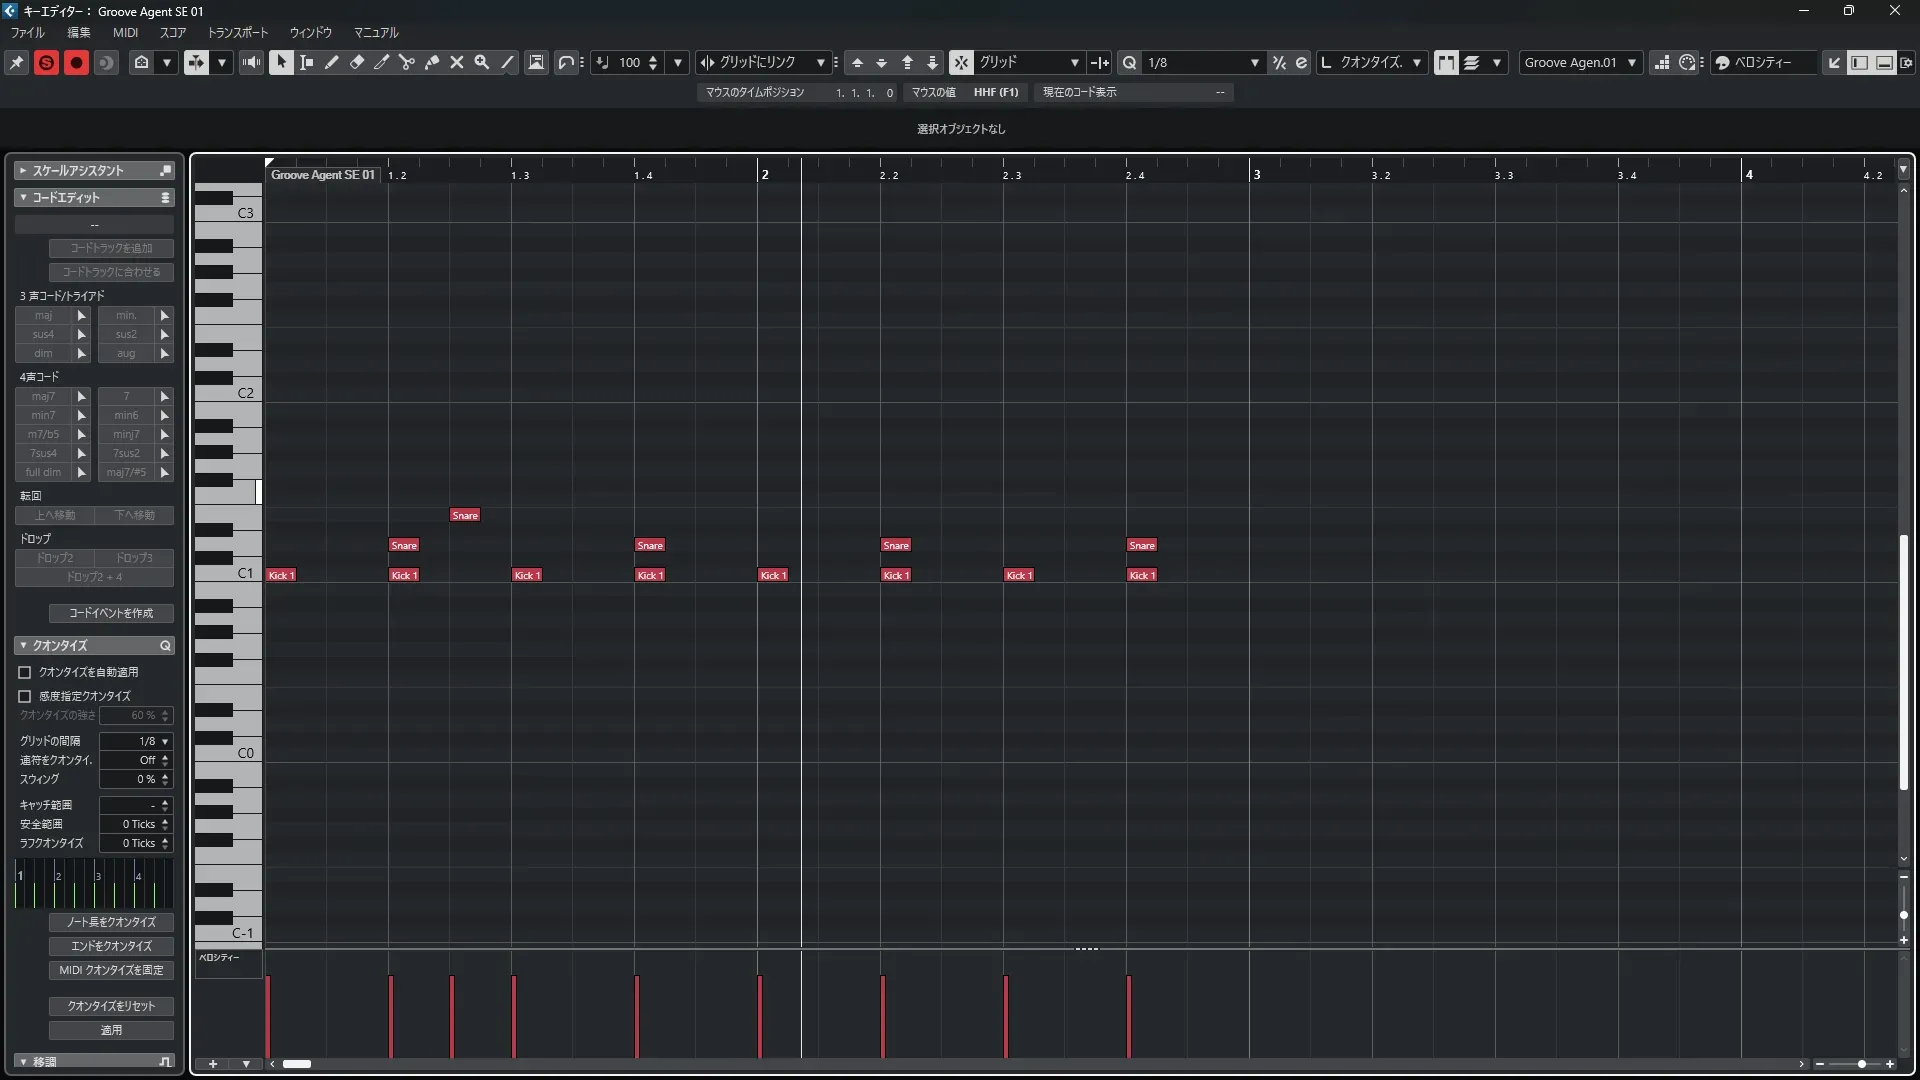The height and width of the screenshot is (1080, 1920).
Task: Toggle the Snap on/off button
Action: click(960, 62)
